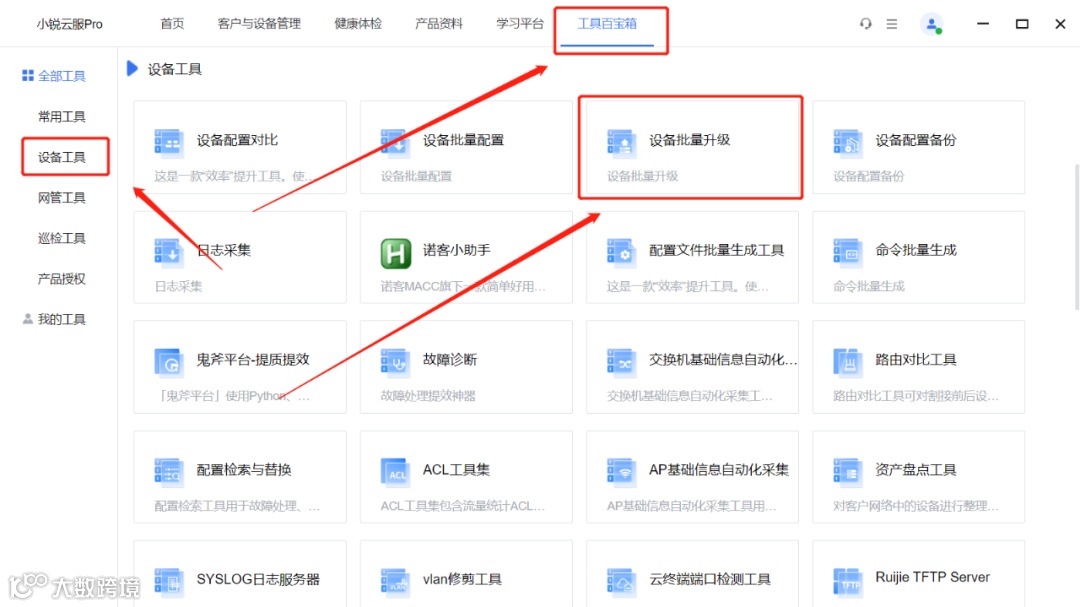Click the 全部工具 grid icon

tap(28, 76)
